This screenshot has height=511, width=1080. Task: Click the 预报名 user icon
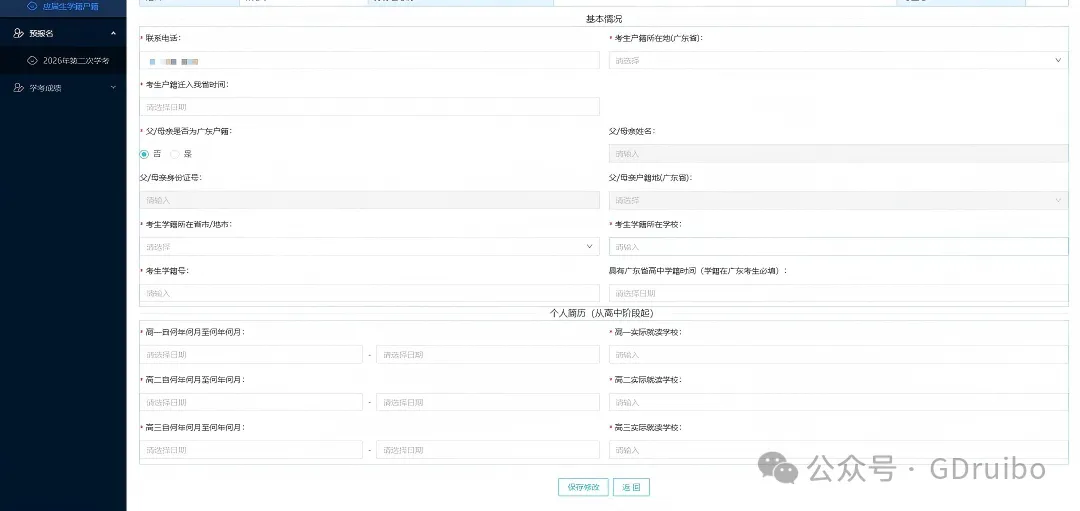(19, 33)
